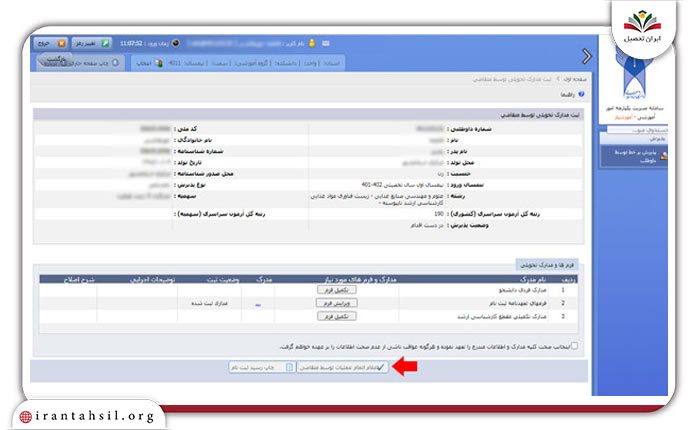Image resolution: width=700 pixels, height=430 pixels.
Task: Click the انتخاب (select) icon
Action: click(x=158, y=63)
